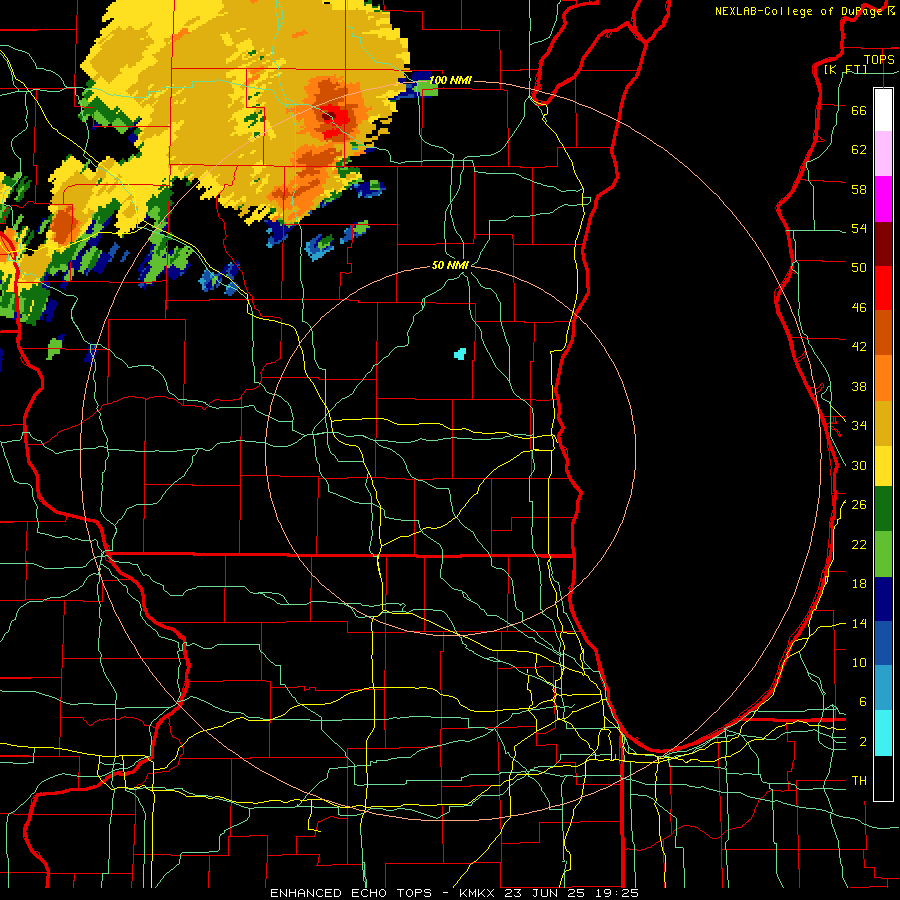Pick the medium blue legend swatch

click(883, 643)
